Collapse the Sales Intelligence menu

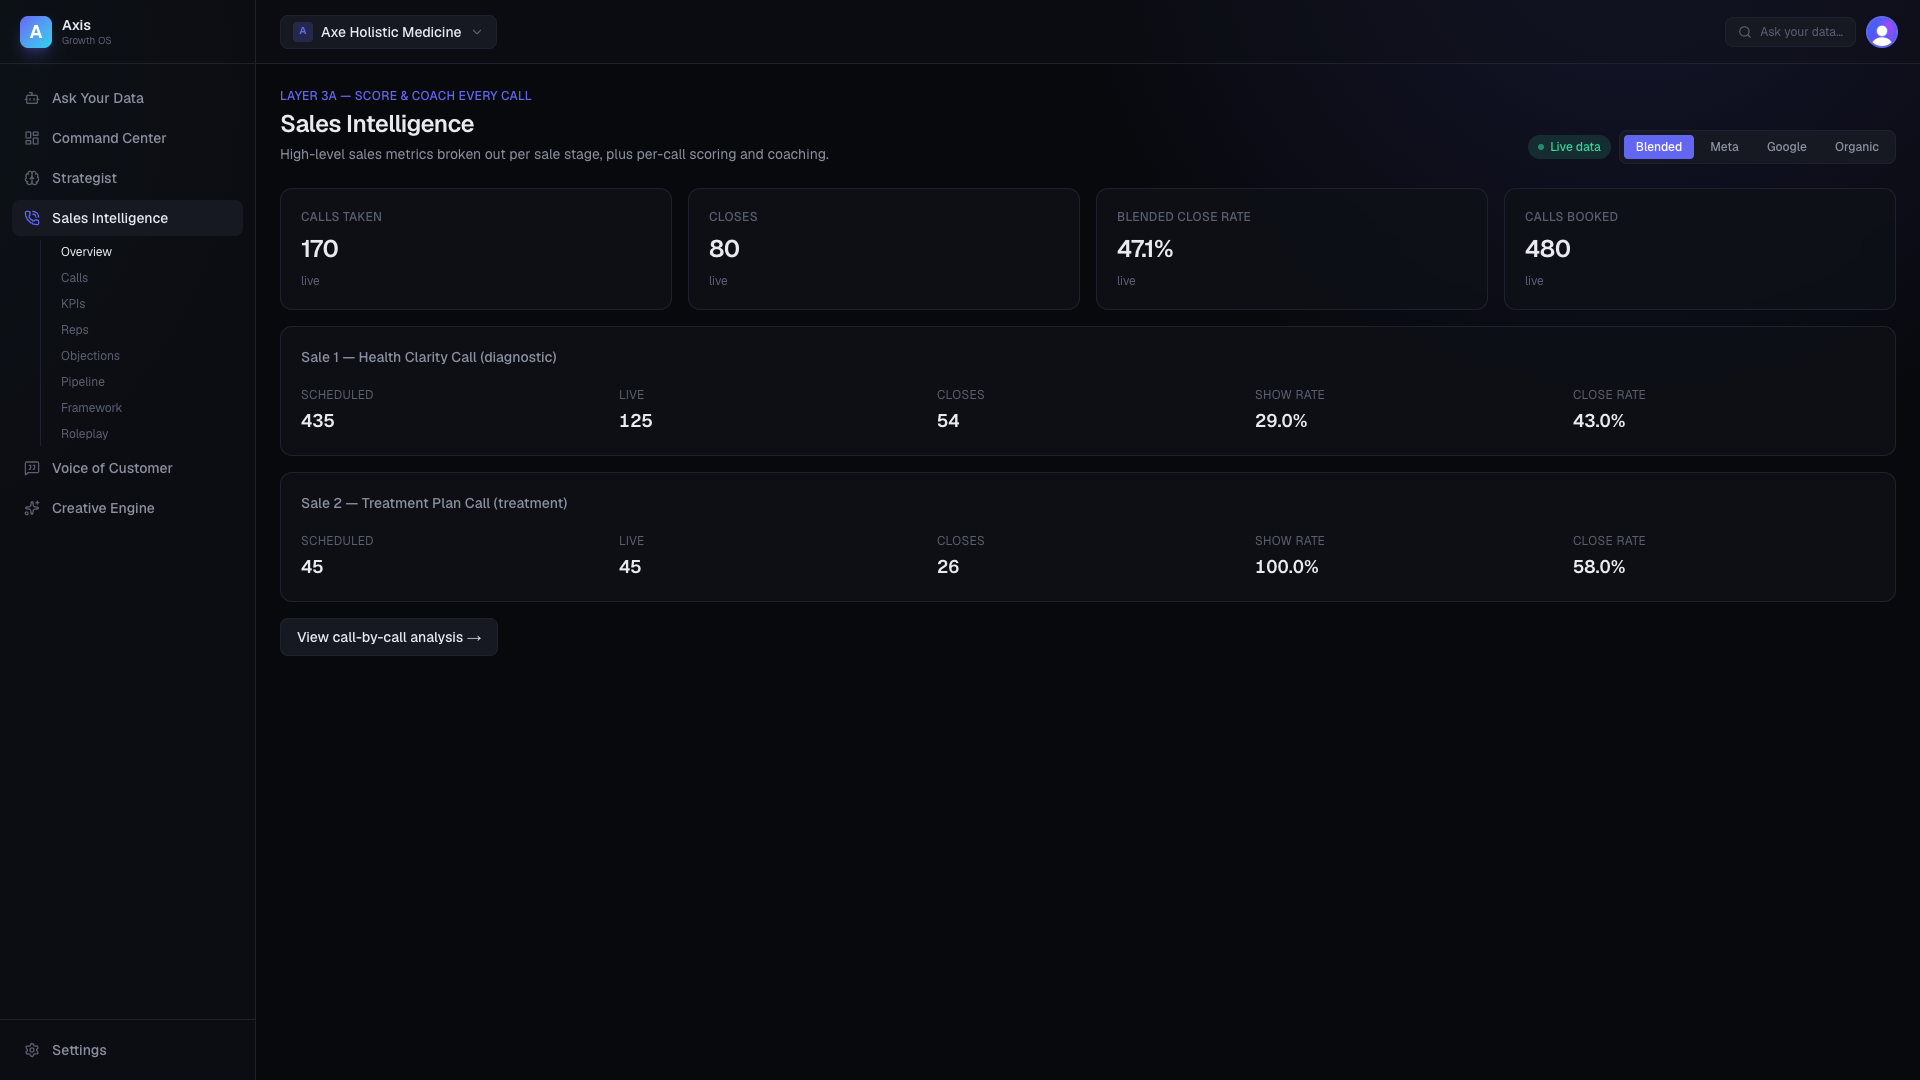click(x=127, y=218)
